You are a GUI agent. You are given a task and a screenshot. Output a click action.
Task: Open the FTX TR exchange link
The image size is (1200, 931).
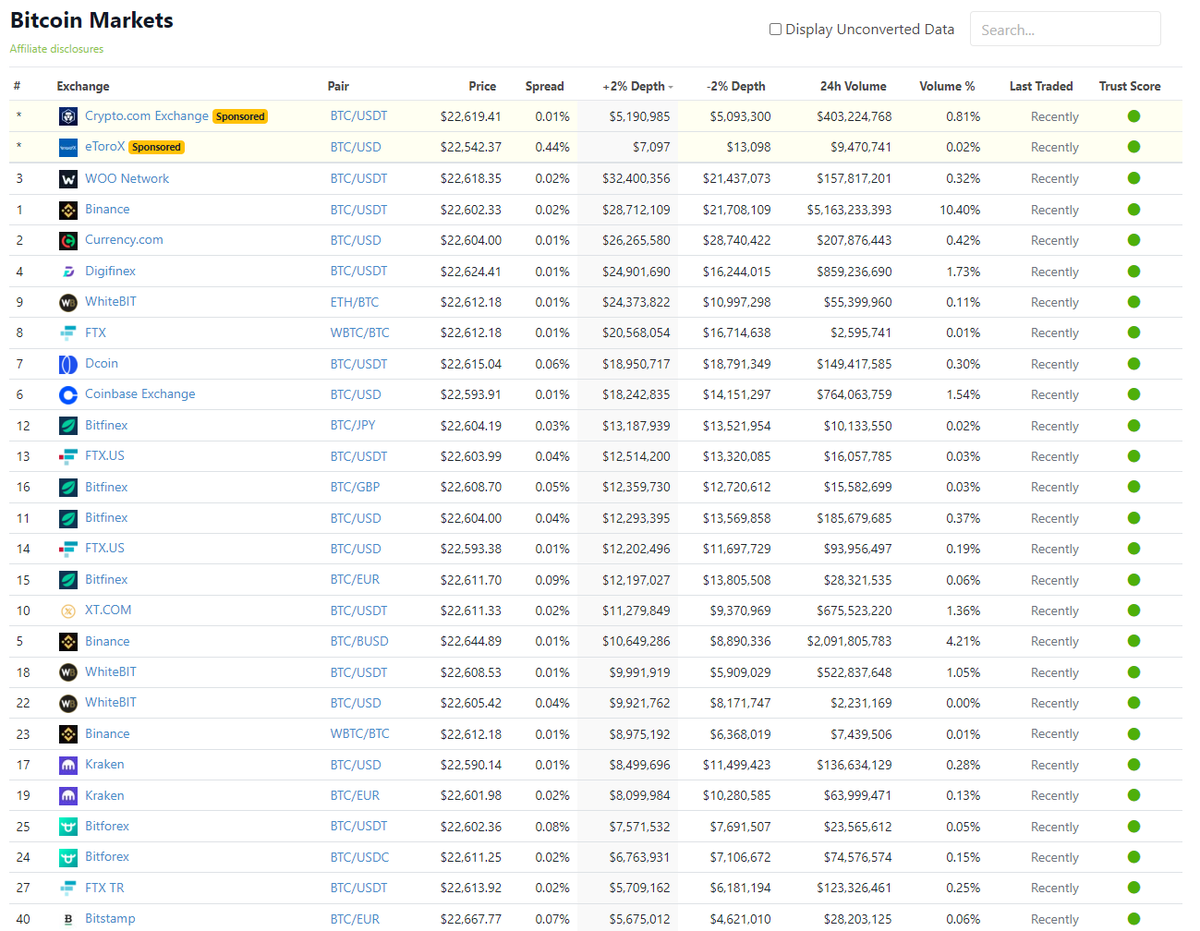(x=104, y=888)
